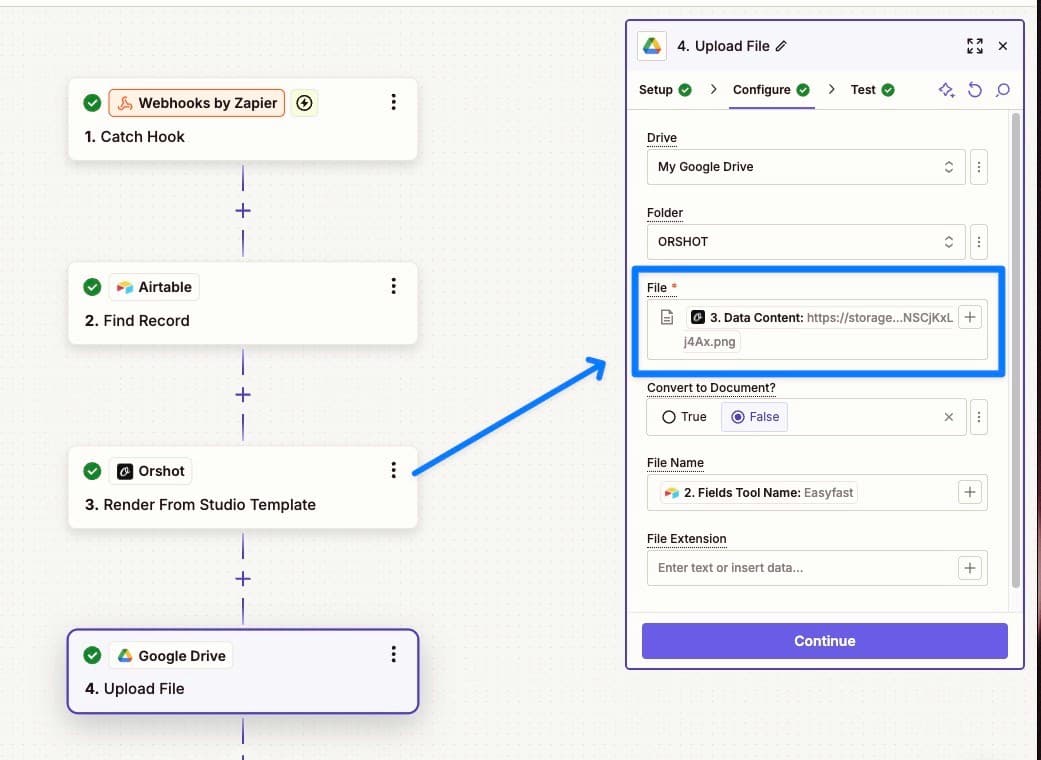The width and height of the screenshot is (1041, 760).
Task: Open the Drive dropdown showing My Google Drive
Action: (806, 167)
